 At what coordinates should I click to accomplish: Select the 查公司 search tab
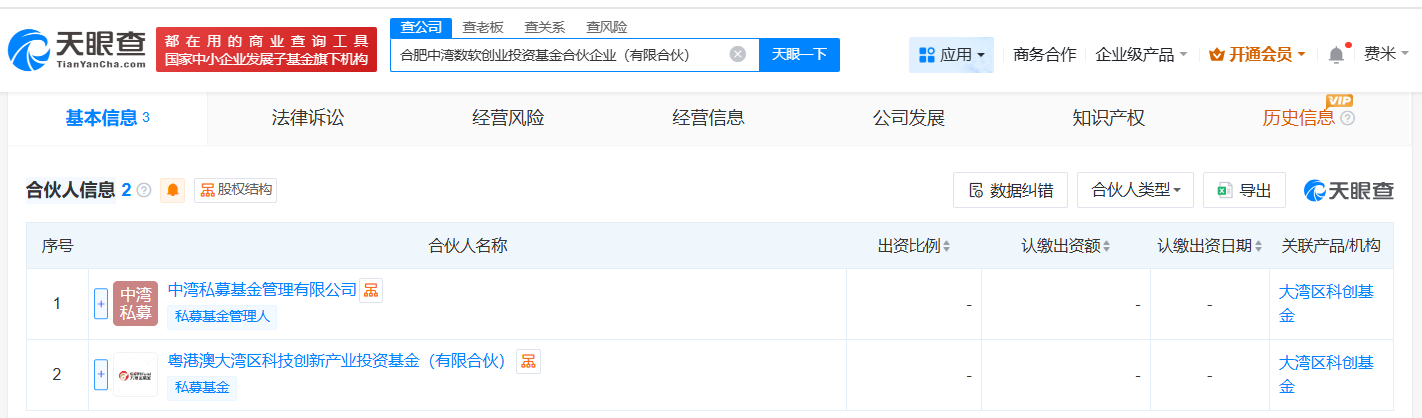coord(420,27)
